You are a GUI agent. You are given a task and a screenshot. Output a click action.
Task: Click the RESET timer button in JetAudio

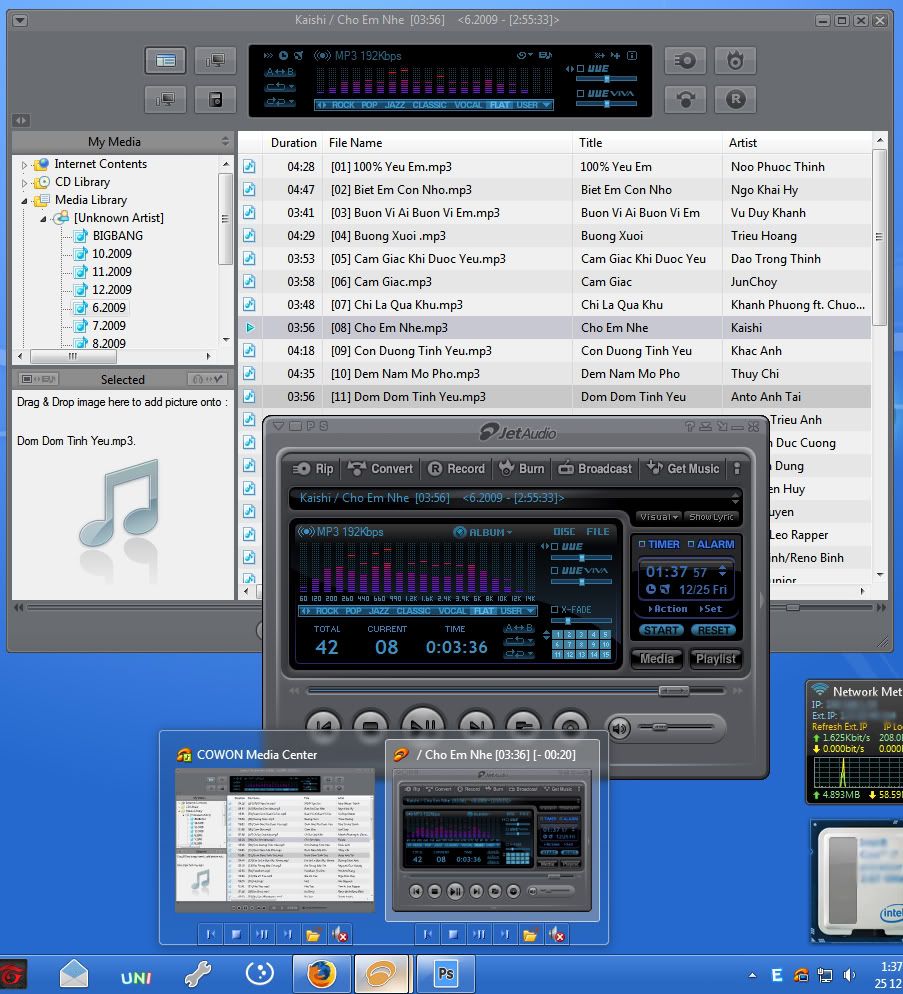click(713, 630)
